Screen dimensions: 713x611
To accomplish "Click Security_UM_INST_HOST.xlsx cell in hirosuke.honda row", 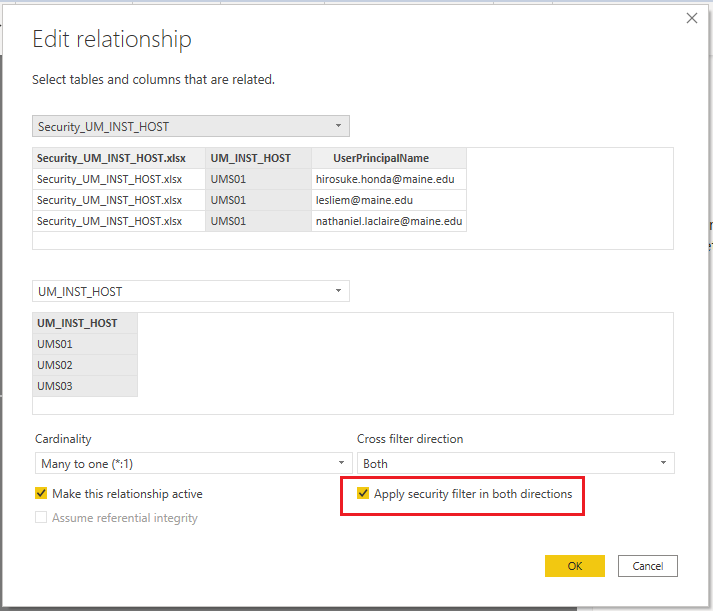I will pos(119,179).
